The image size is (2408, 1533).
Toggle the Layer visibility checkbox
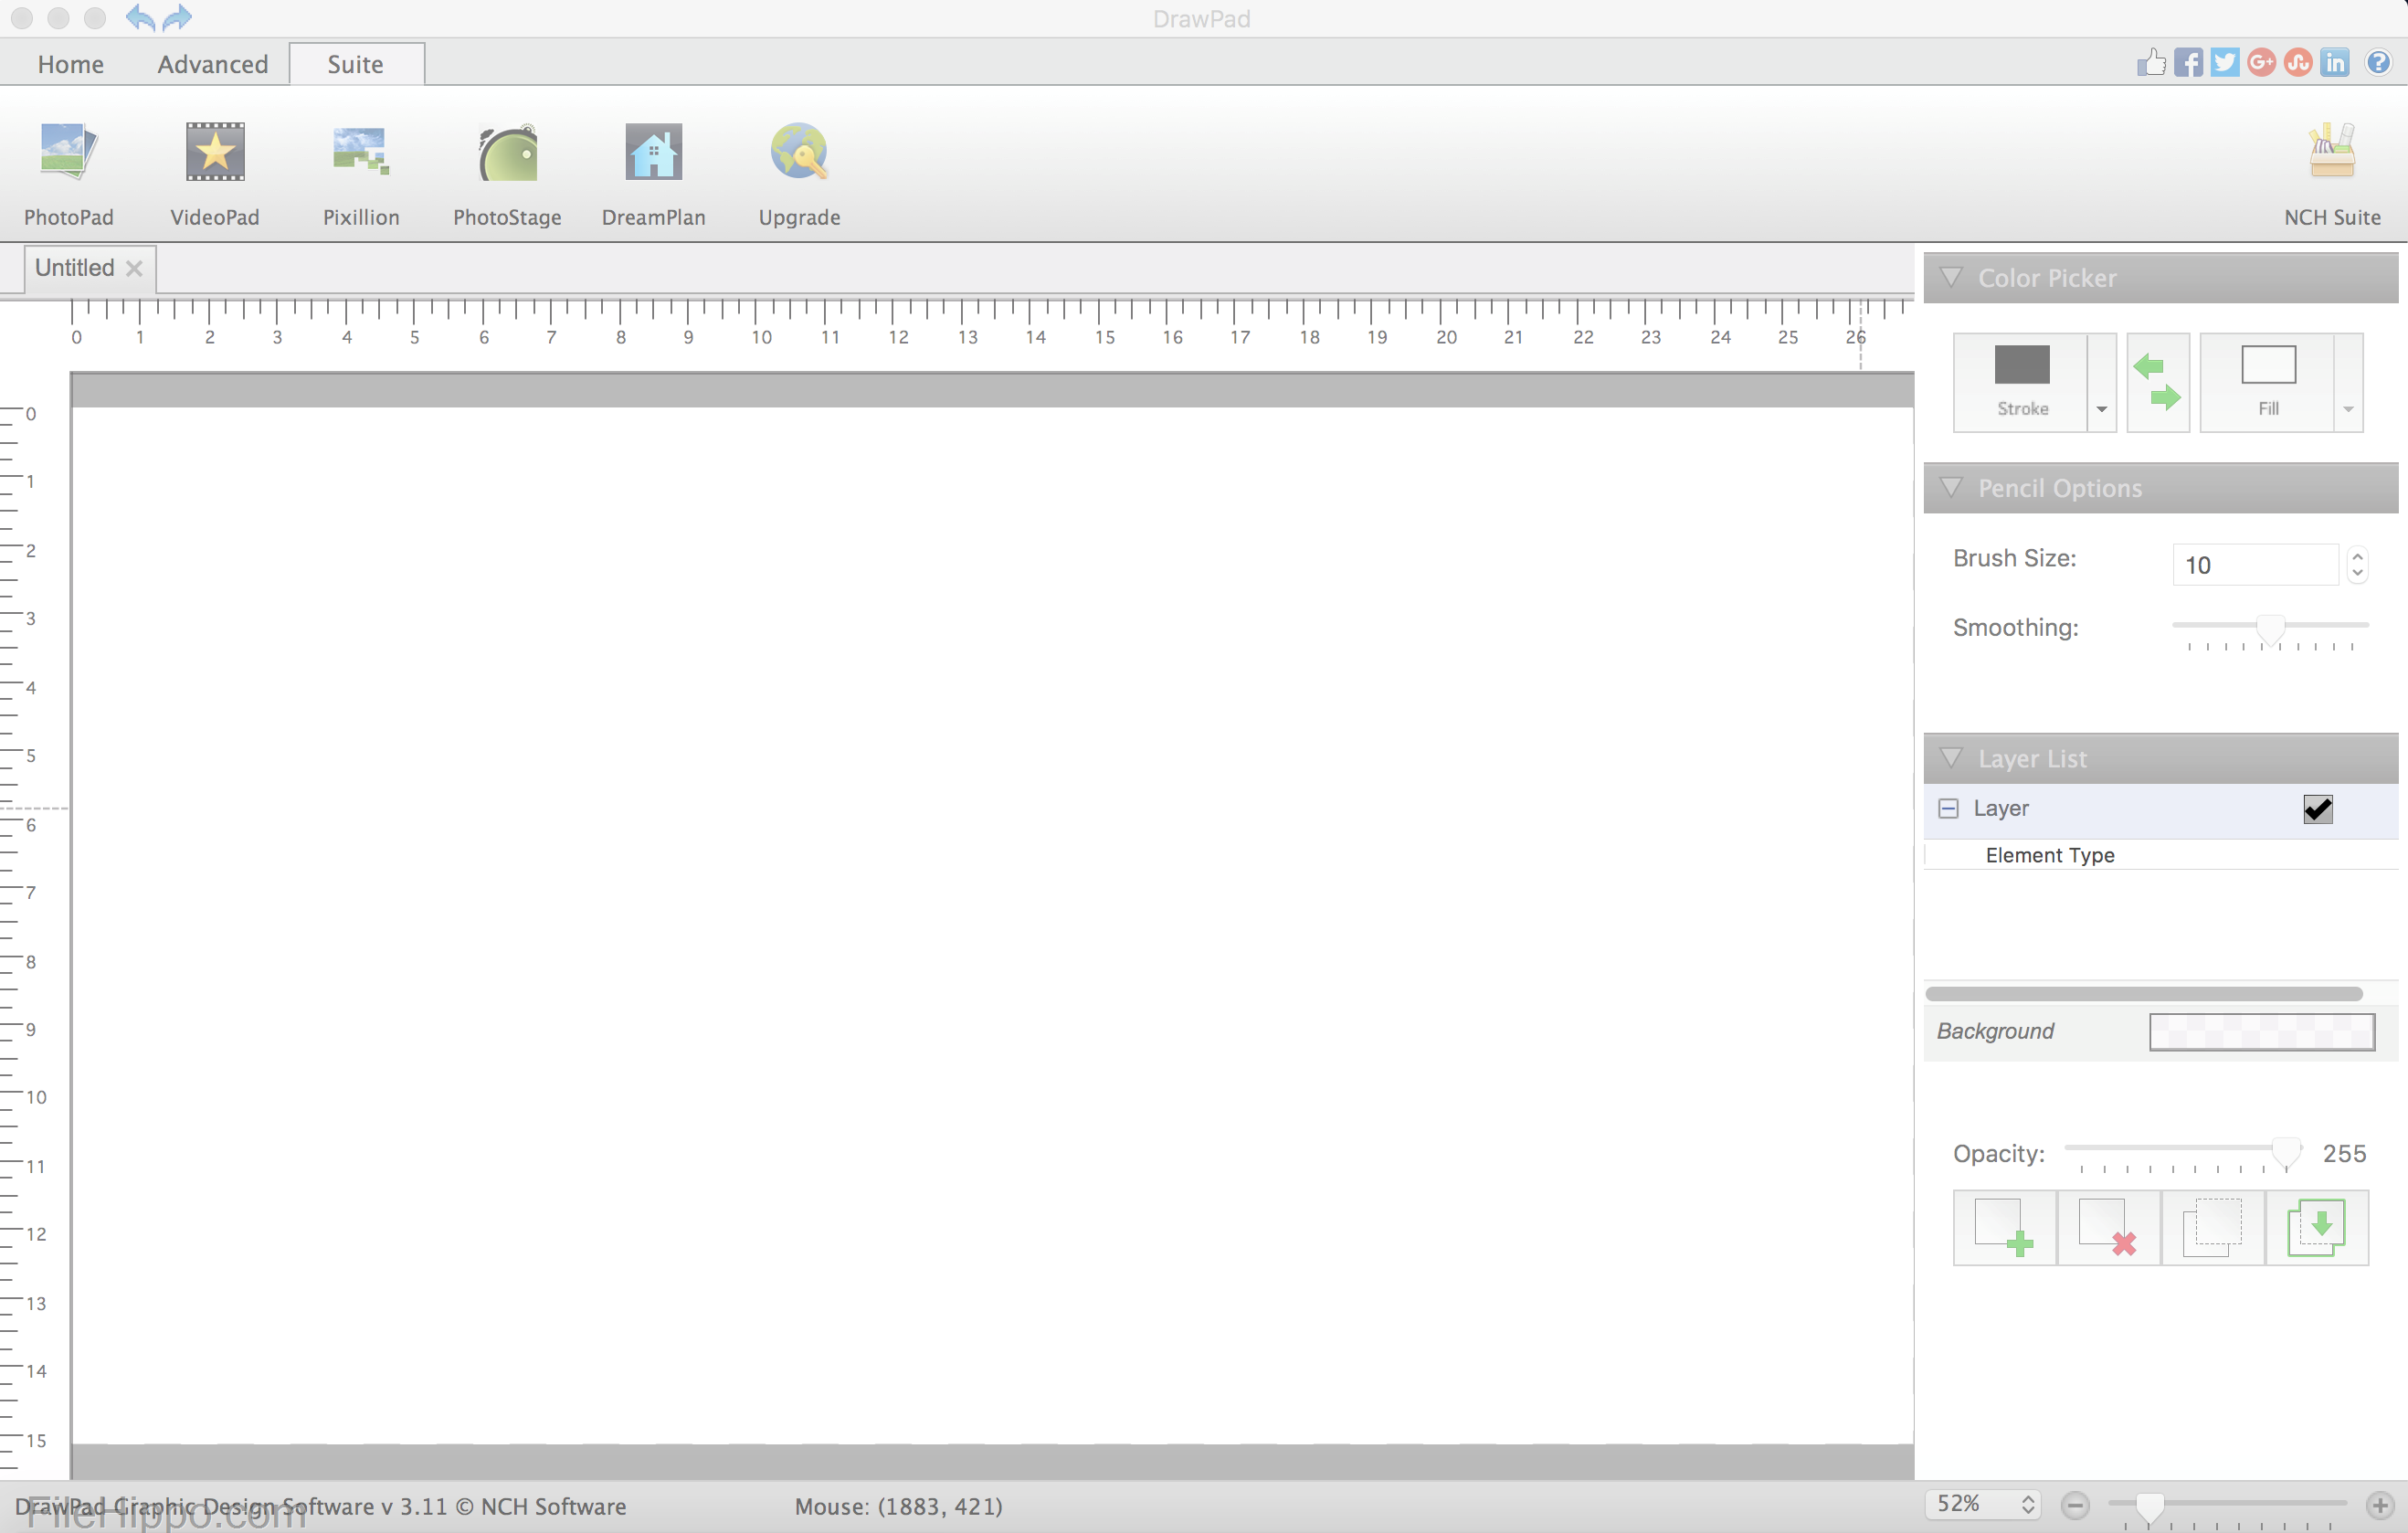pyautogui.click(x=2318, y=808)
